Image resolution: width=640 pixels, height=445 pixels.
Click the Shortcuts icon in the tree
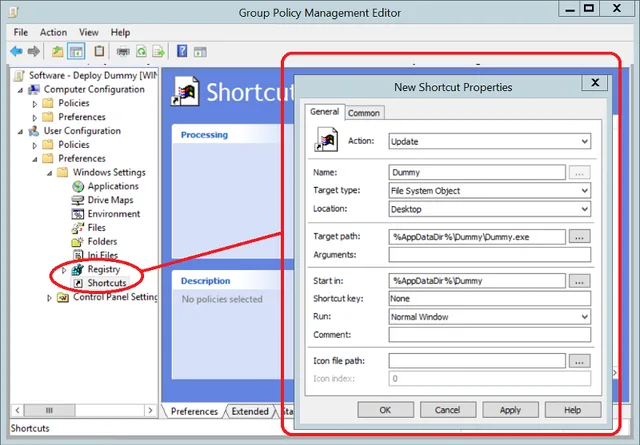[x=78, y=283]
